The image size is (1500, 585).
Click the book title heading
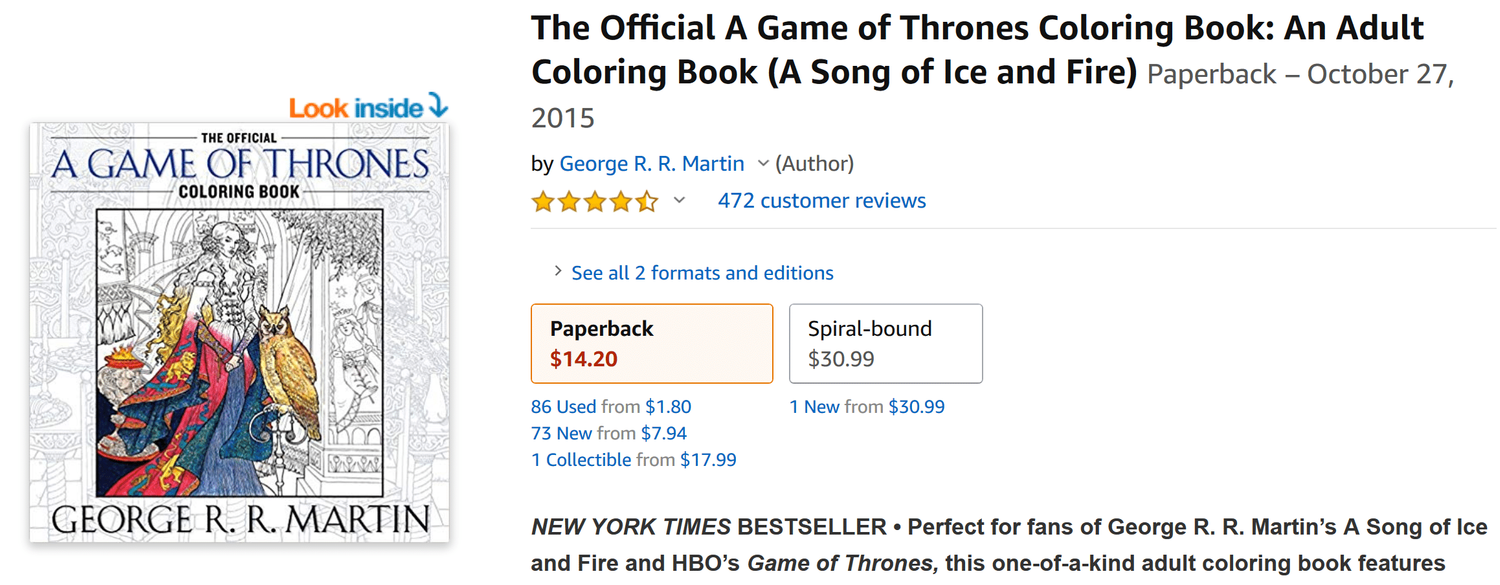coord(976,50)
